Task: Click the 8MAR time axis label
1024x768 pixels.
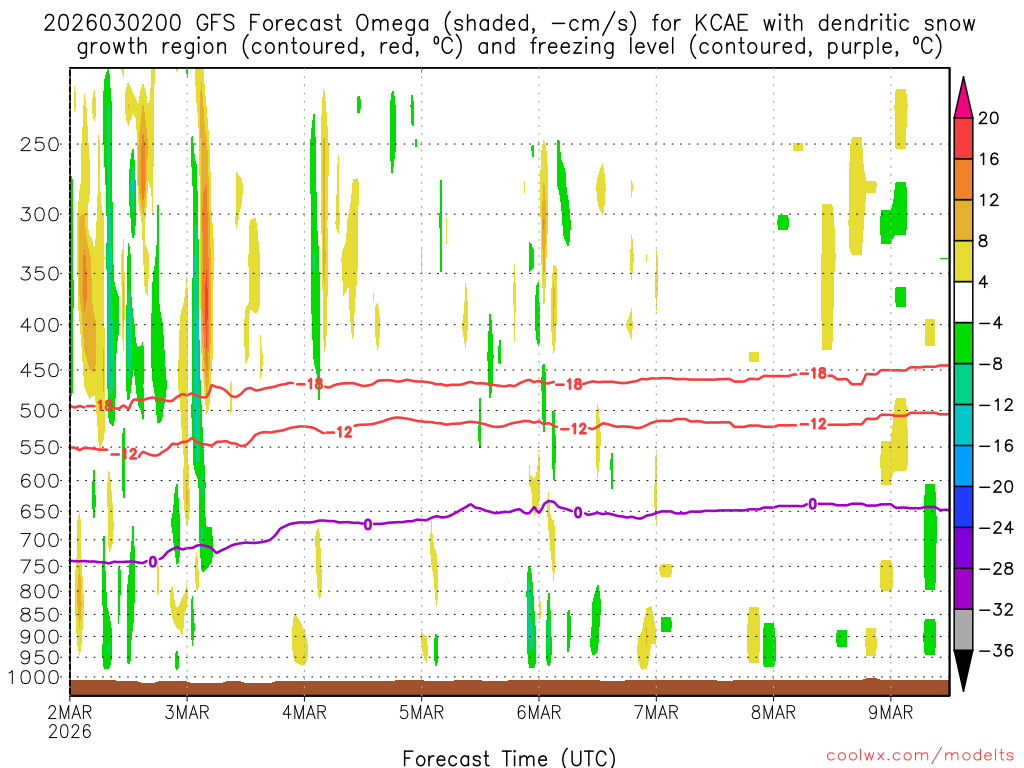Action: 773,712
